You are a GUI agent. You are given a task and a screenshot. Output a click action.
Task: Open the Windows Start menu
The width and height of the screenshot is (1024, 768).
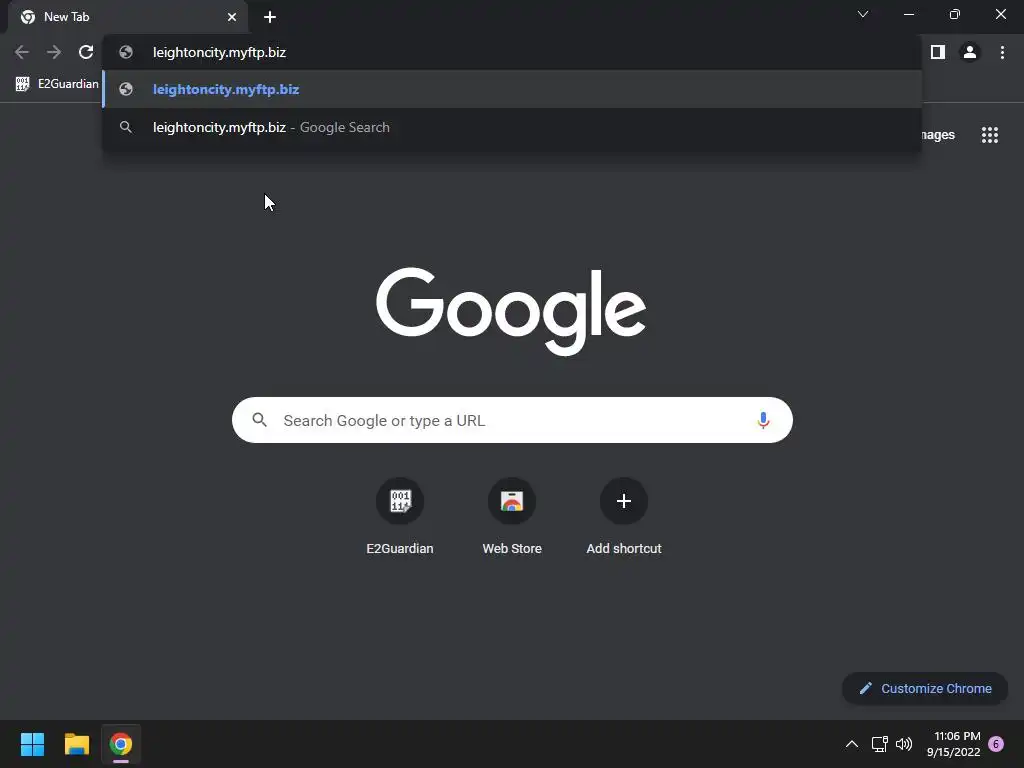pyautogui.click(x=32, y=744)
